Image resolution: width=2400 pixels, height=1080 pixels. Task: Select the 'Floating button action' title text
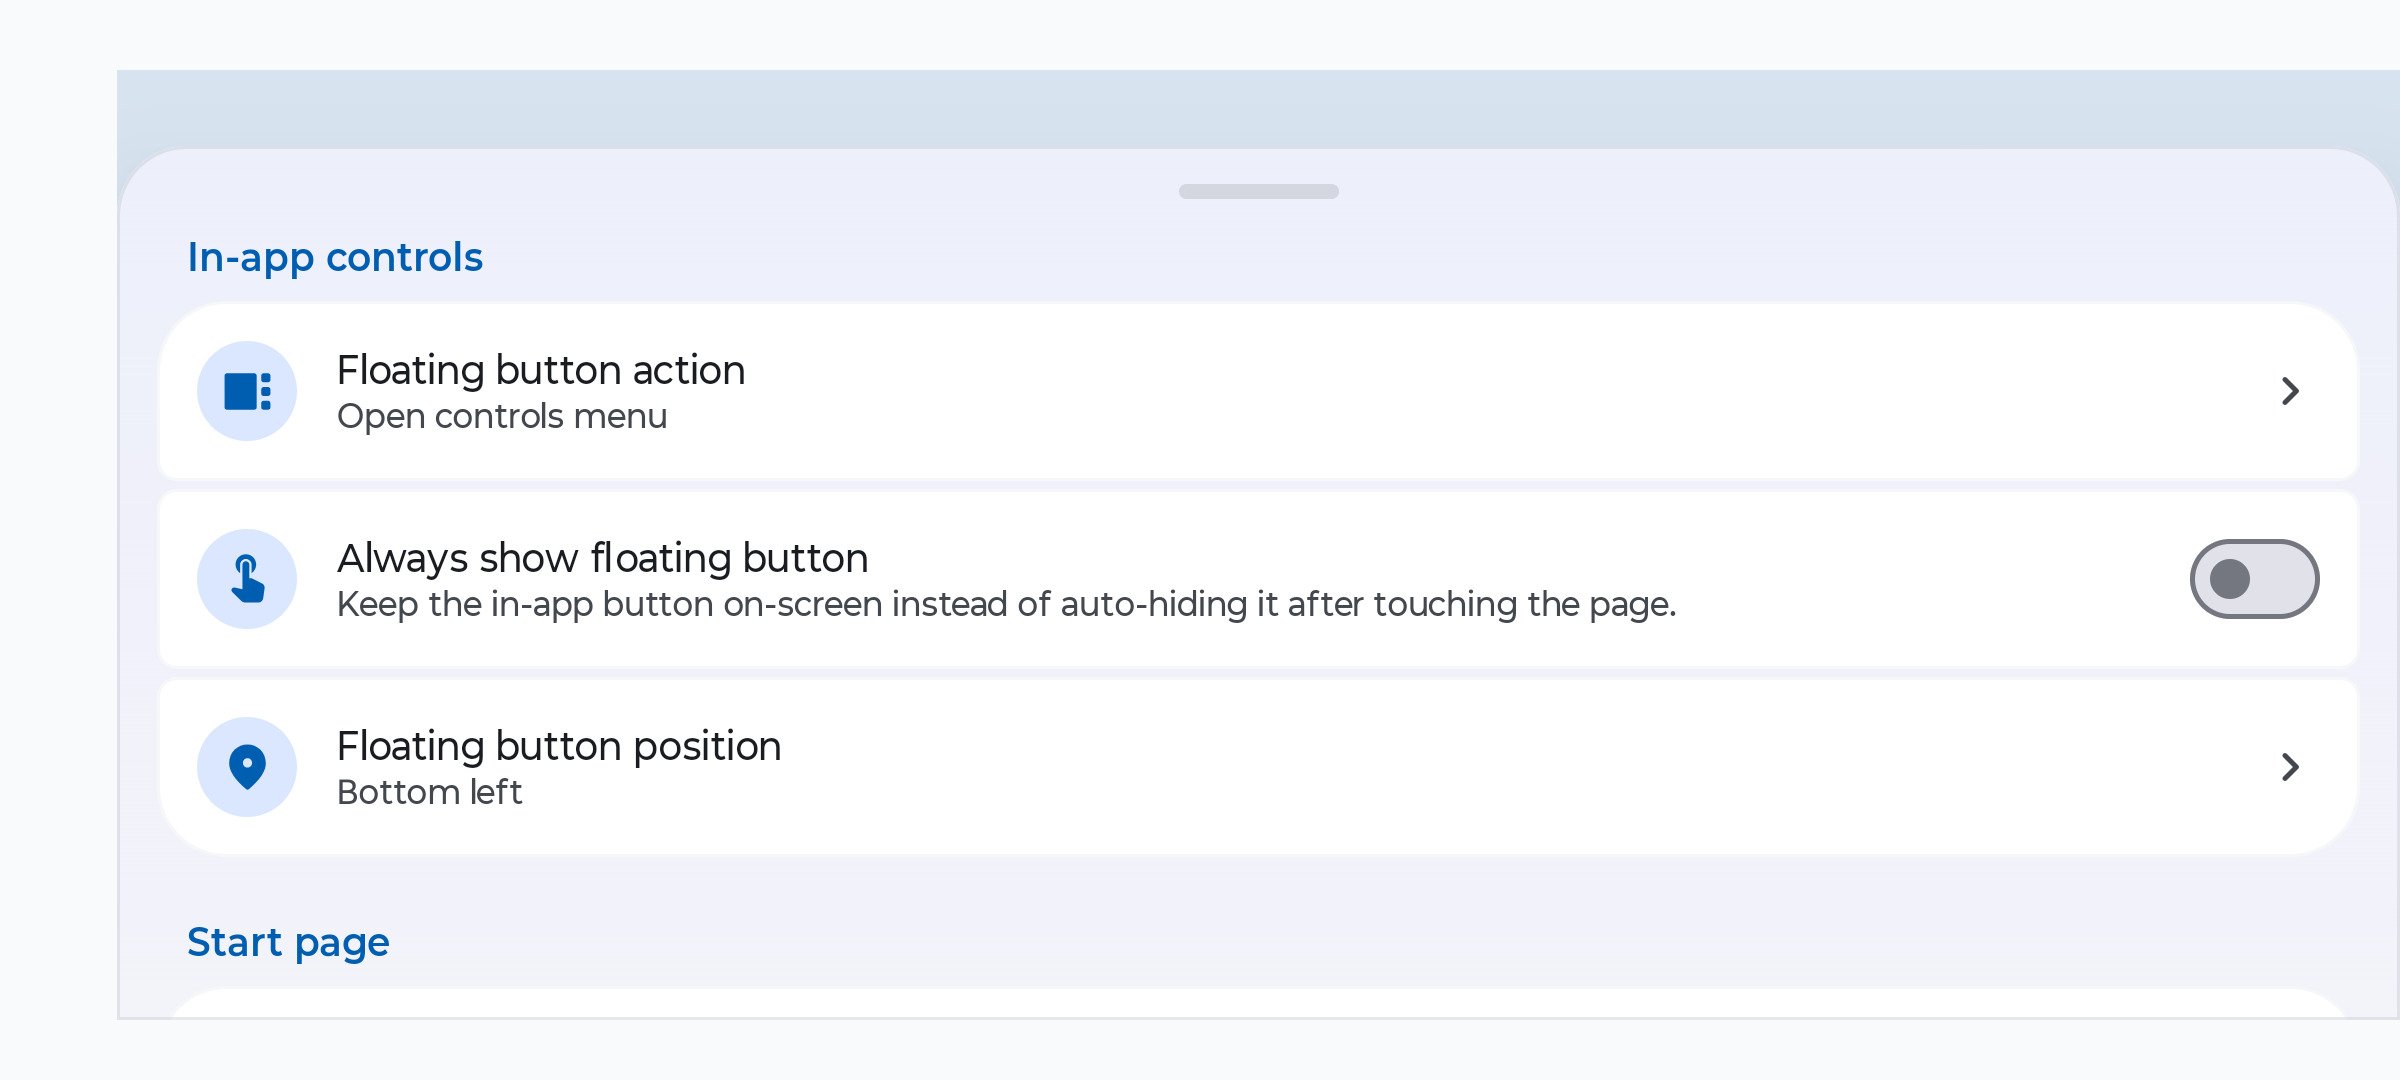point(541,370)
